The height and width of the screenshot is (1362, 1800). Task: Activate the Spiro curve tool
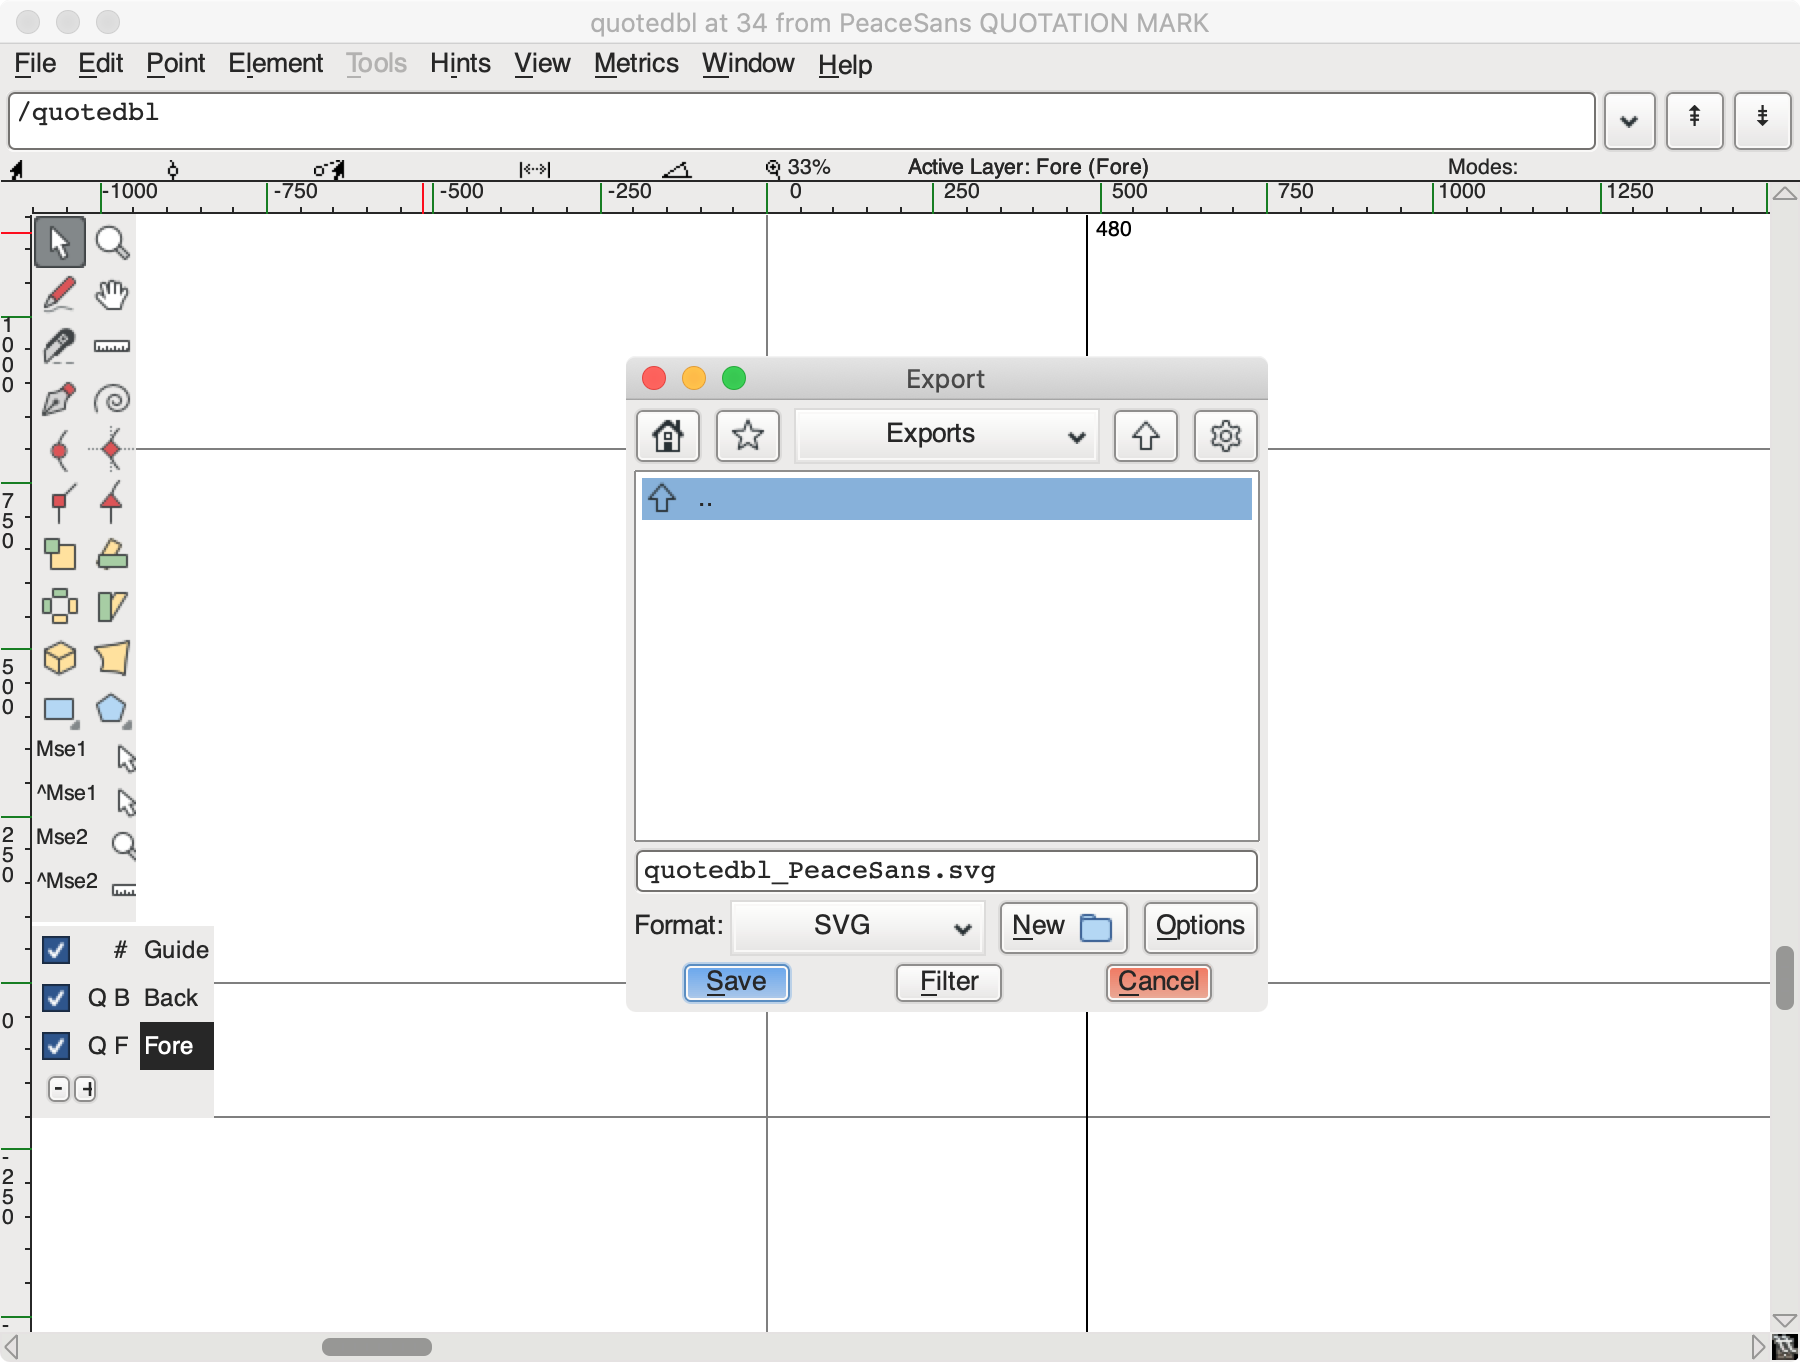pyautogui.click(x=112, y=398)
